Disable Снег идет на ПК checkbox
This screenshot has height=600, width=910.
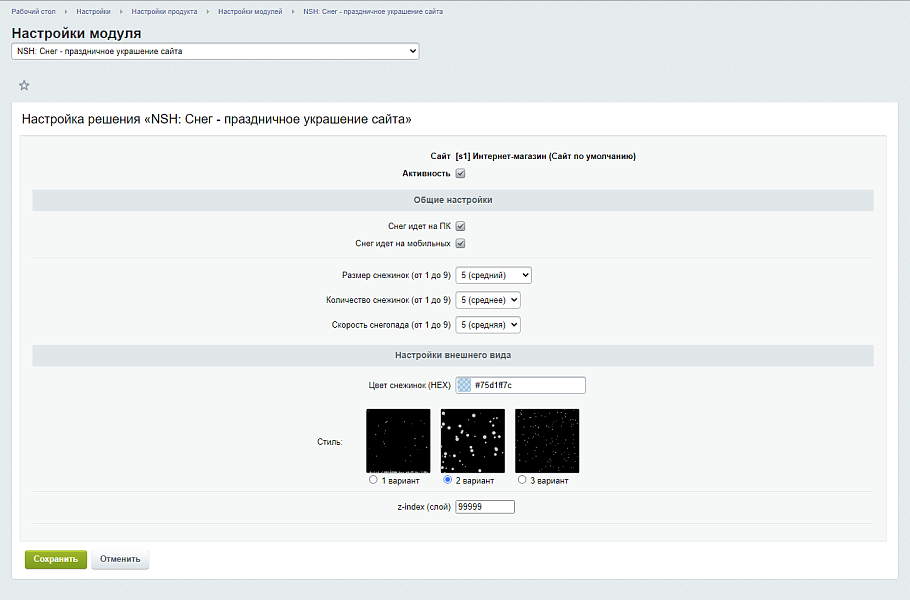tap(460, 226)
